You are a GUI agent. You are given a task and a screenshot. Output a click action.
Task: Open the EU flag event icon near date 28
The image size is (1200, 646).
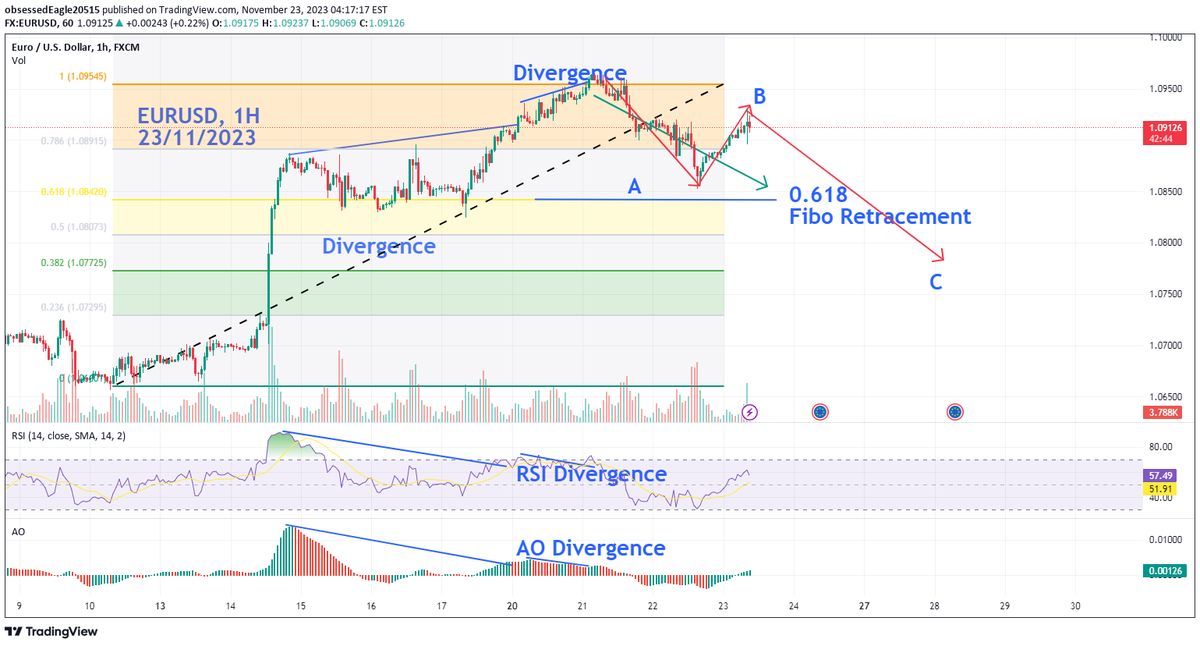(955, 411)
